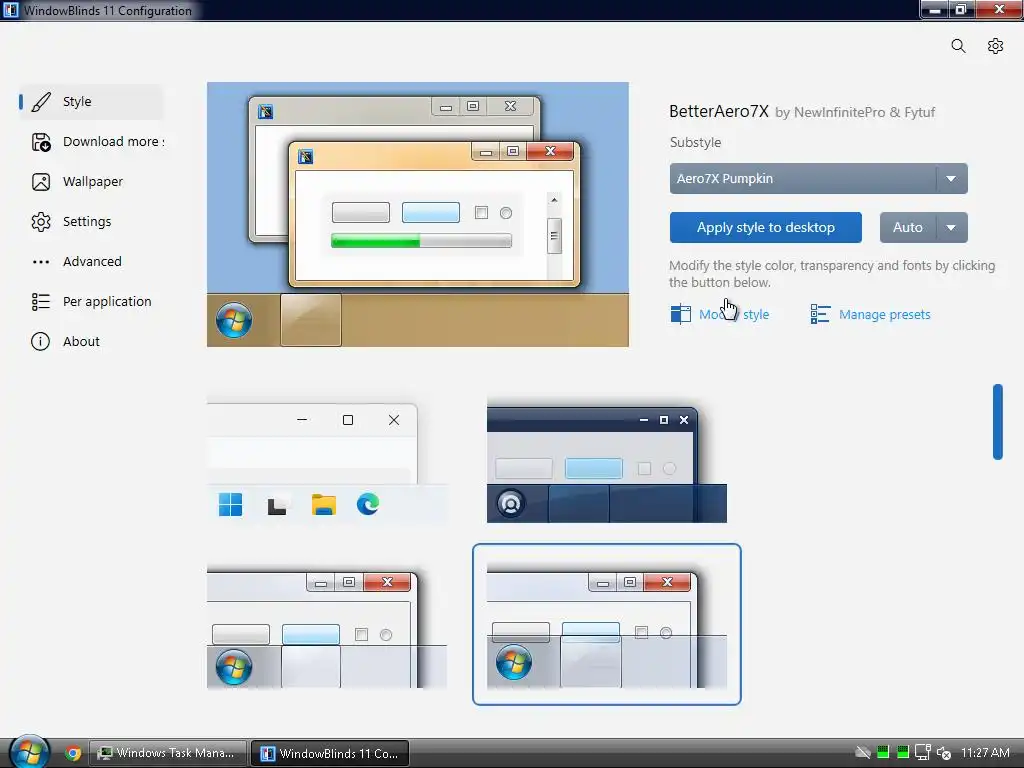Image resolution: width=1024 pixels, height=768 pixels.
Task: Expand the arrow next to Auto
Action: point(952,227)
